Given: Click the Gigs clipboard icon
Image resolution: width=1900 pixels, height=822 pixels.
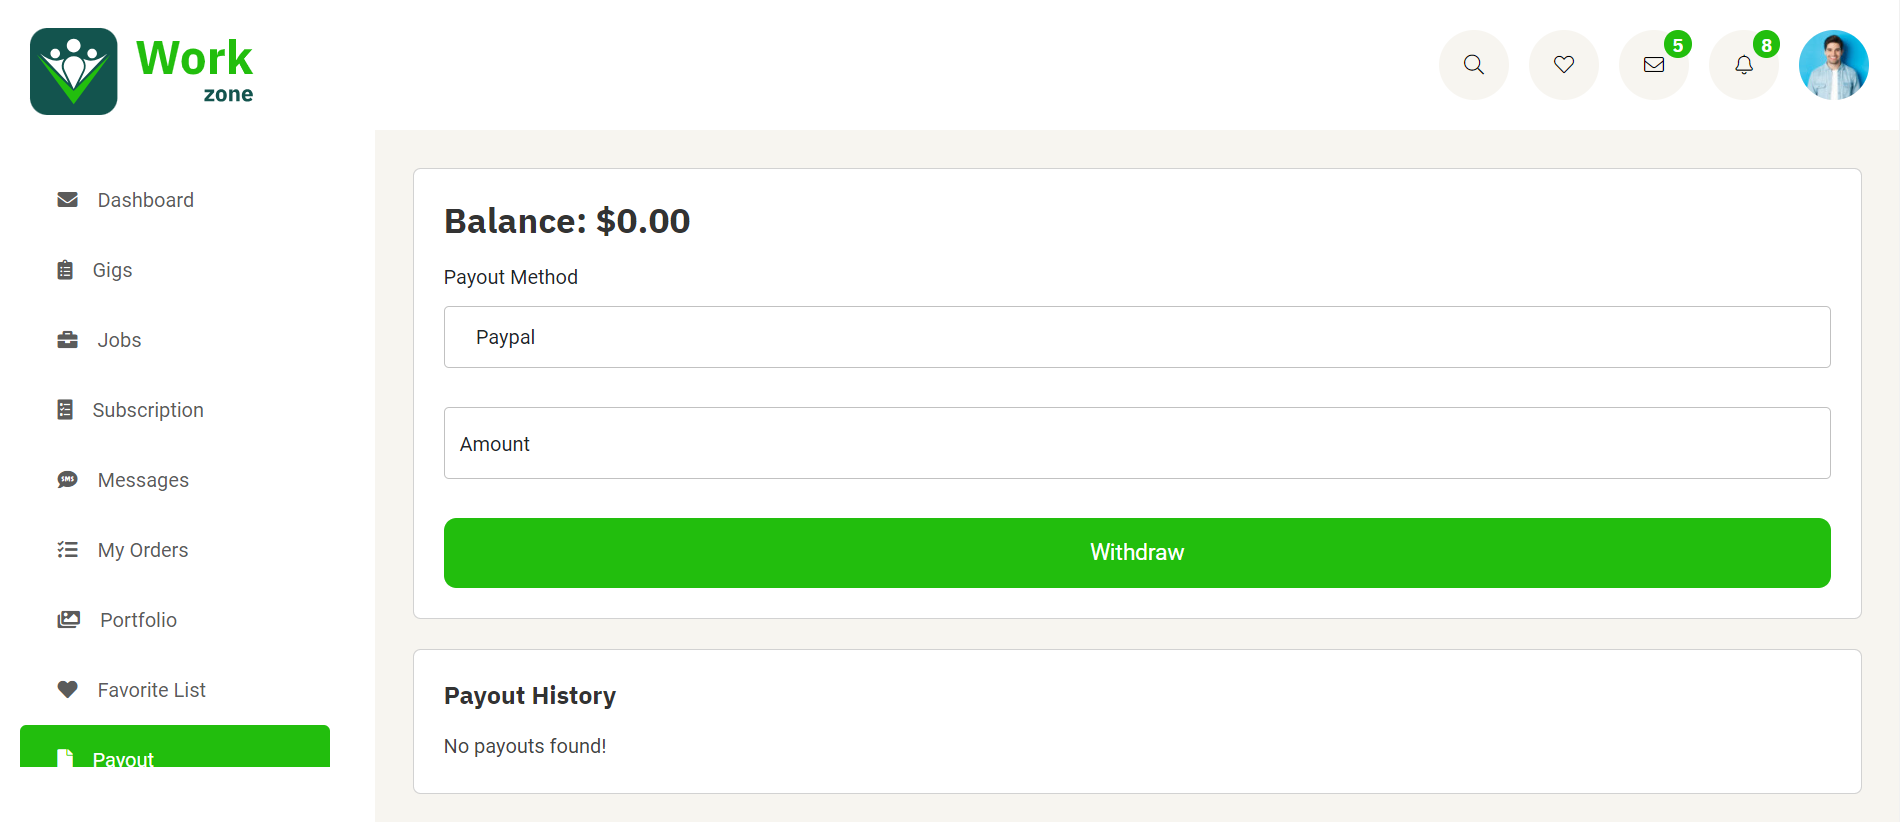Looking at the screenshot, I should 65,270.
